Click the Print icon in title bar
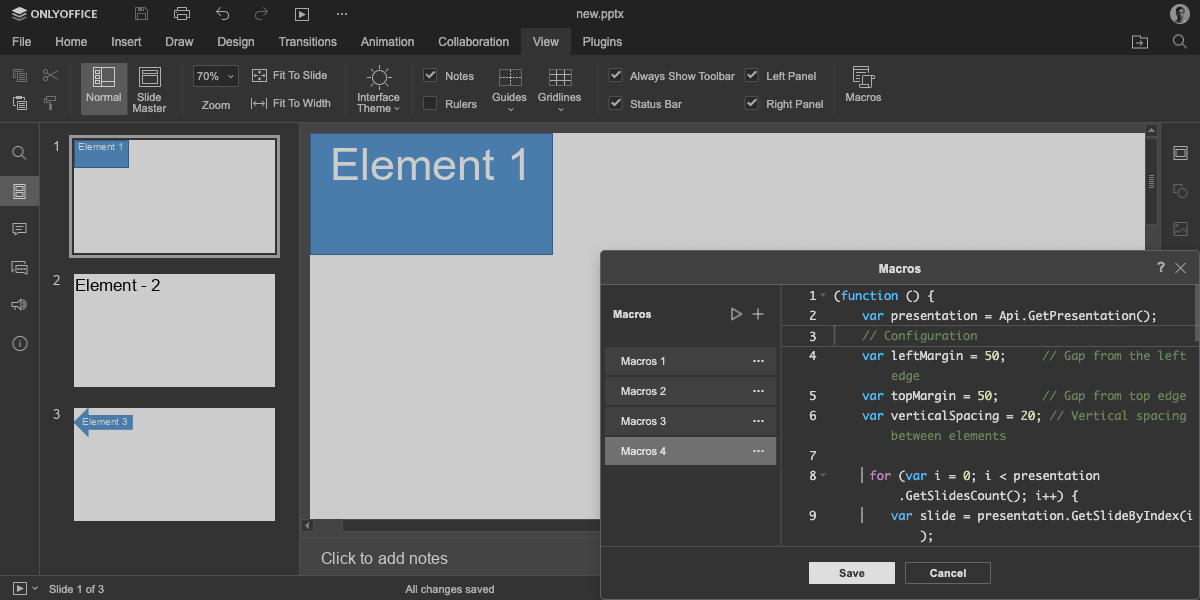 coord(181,14)
